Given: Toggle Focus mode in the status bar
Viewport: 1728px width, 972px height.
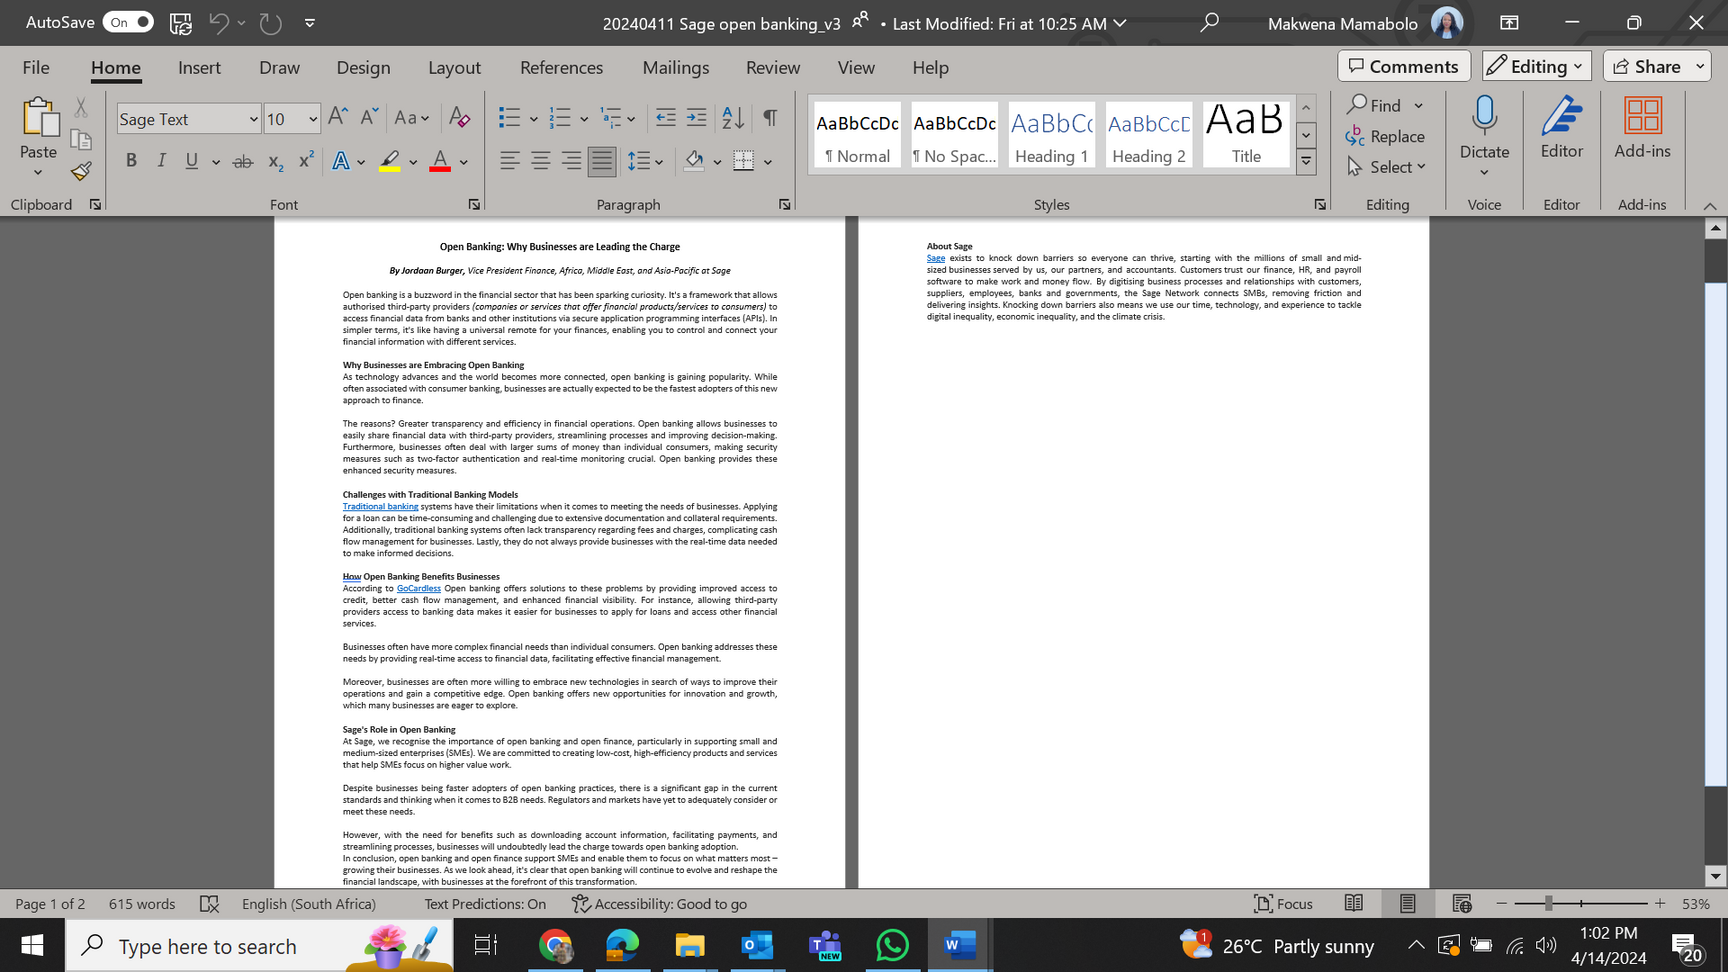Looking at the screenshot, I should [x=1283, y=904].
